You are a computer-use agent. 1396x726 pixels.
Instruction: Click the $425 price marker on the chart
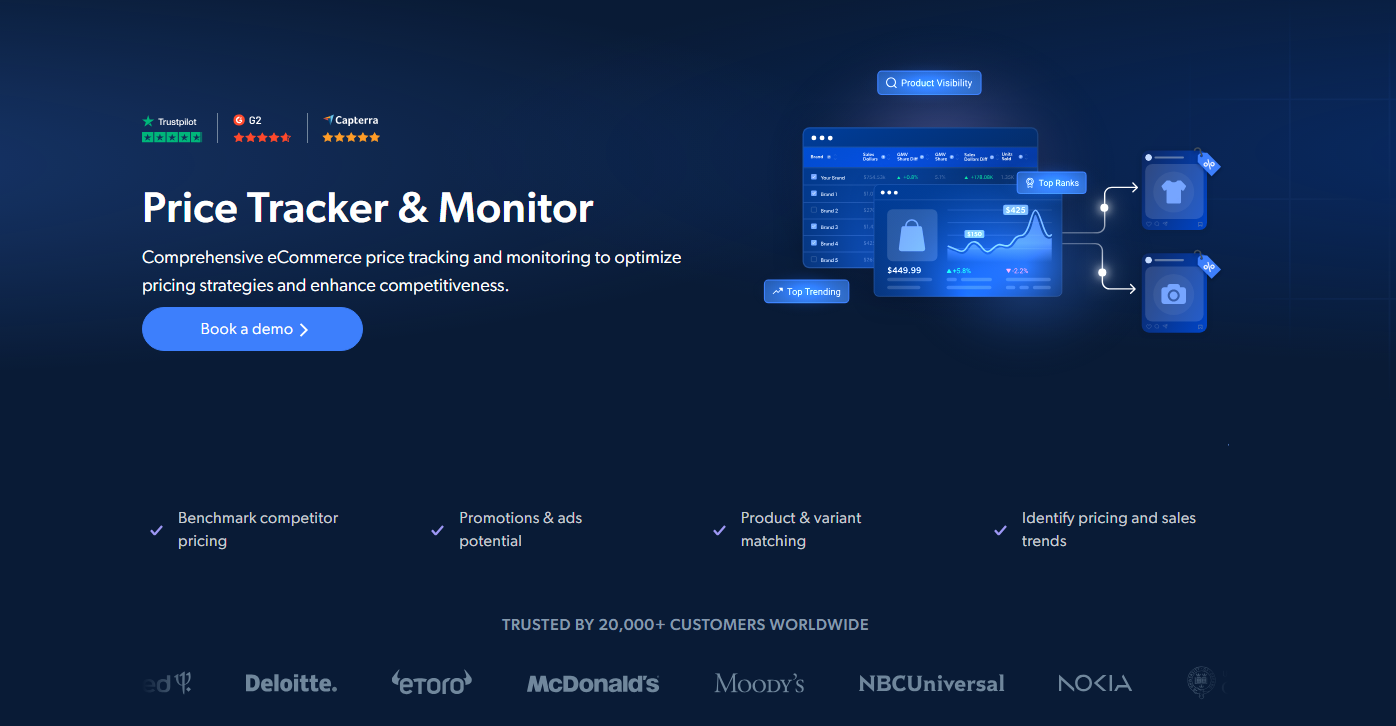1016,211
